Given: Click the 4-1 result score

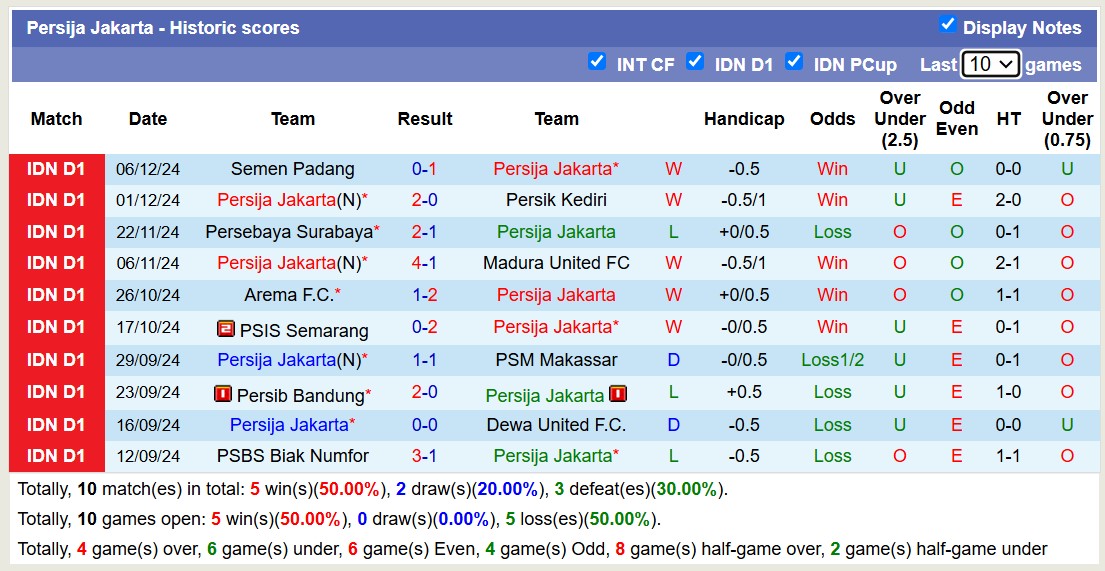Looking at the screenshot, I should (x=425, y=263).
